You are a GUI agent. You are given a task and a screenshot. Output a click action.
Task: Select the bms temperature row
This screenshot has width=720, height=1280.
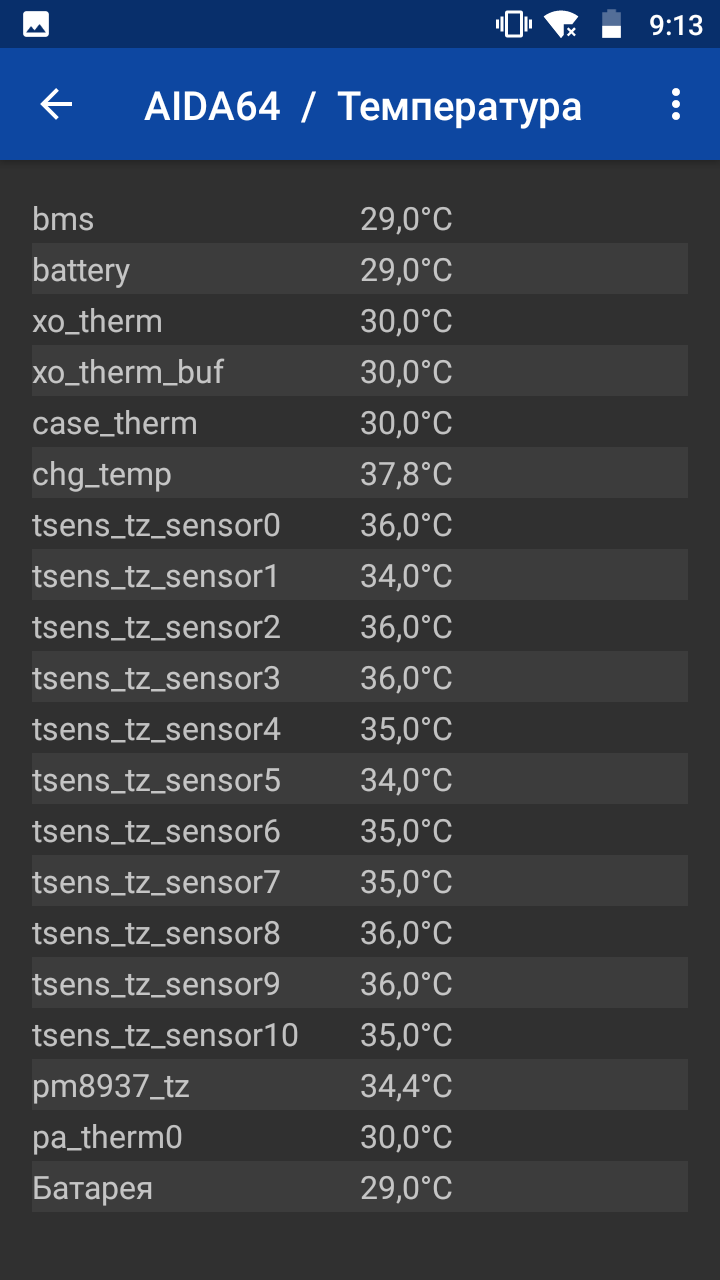[x=360, y=218]
